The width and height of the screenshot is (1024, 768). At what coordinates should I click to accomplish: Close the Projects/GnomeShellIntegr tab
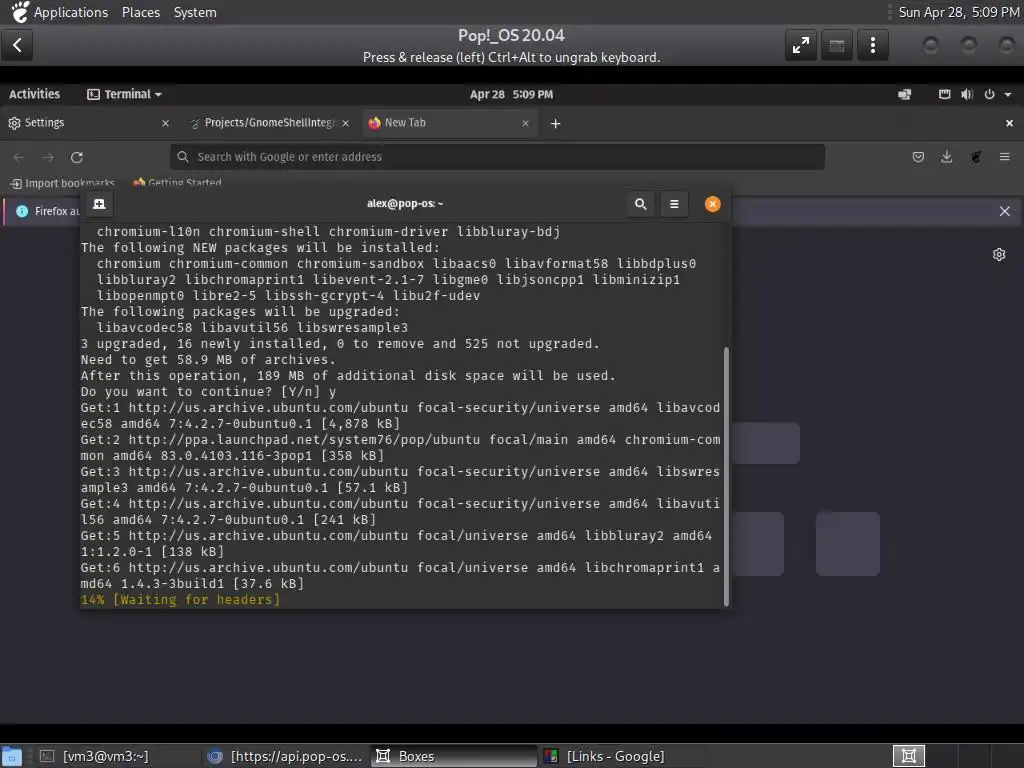(345, 123)
